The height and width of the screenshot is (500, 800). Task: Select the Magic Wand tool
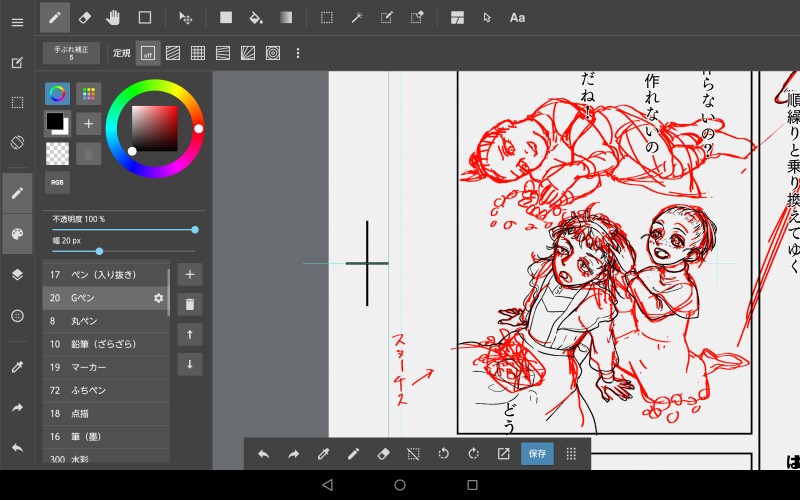[x=357, y=17]
